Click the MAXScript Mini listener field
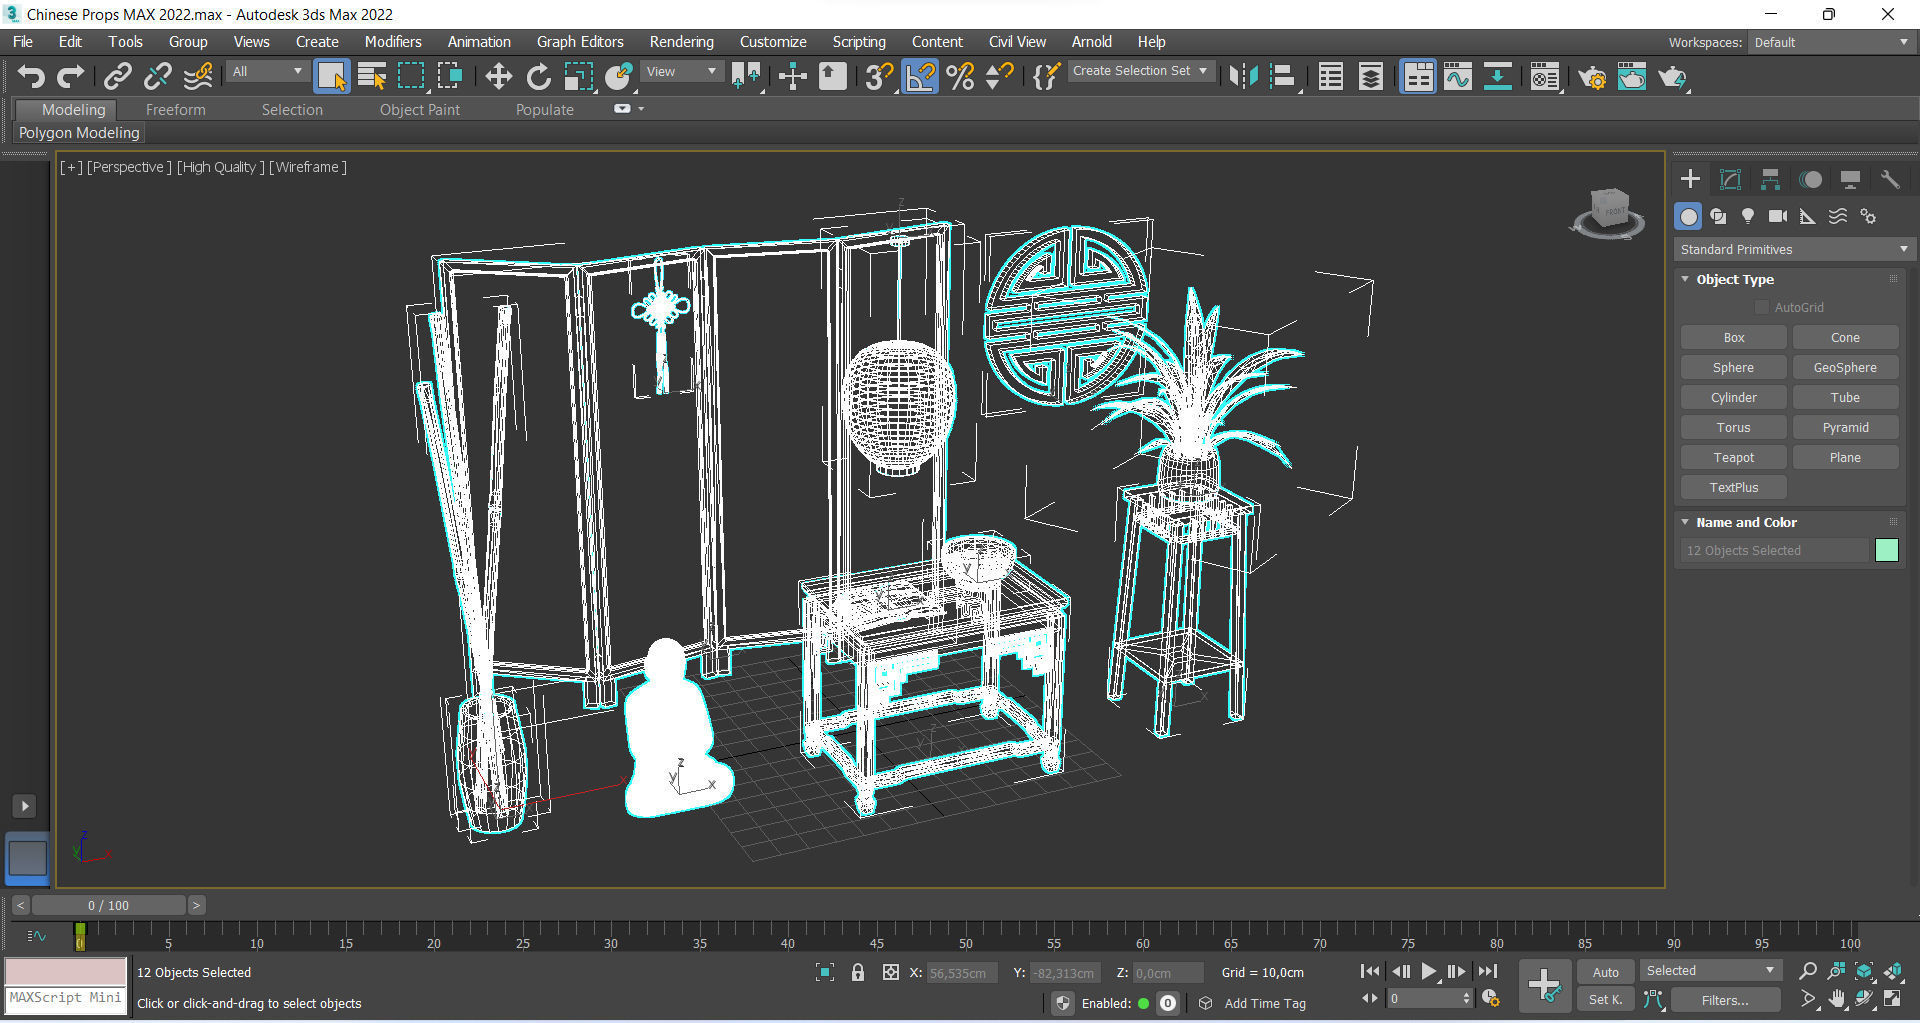The height and width of the screenshot is (1023, 1920). [x=66, y=998]
